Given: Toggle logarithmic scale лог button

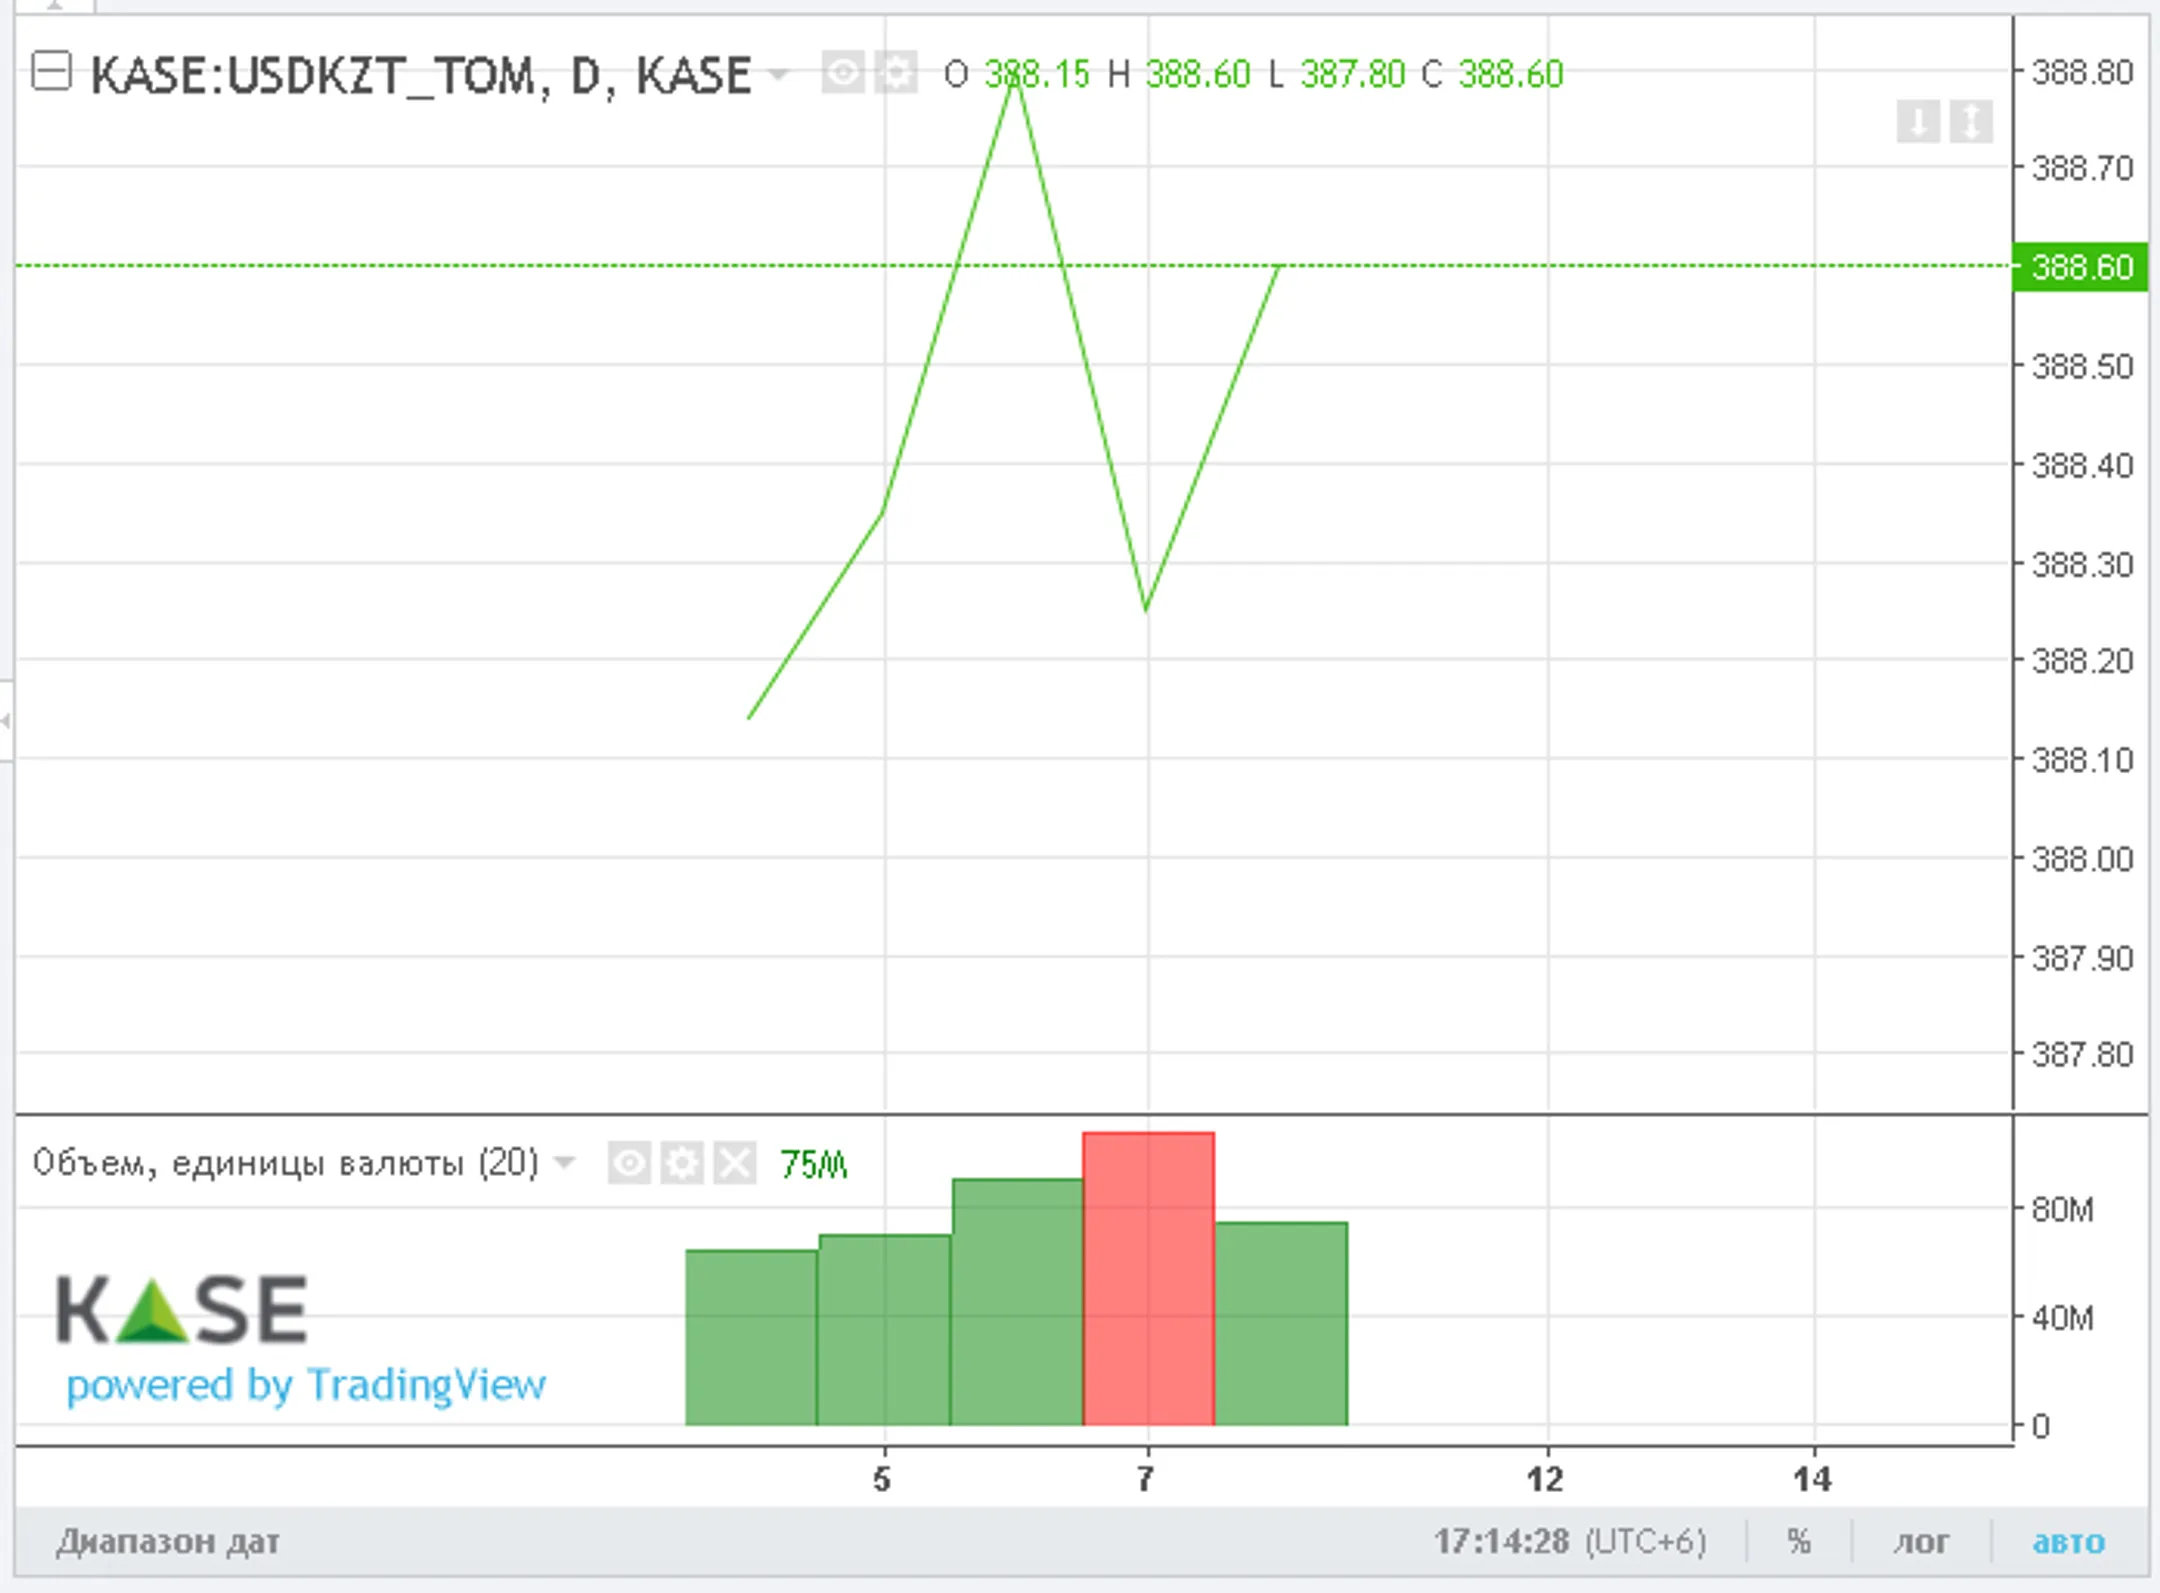Looking at the screenshot, I should [1921, 1541].
